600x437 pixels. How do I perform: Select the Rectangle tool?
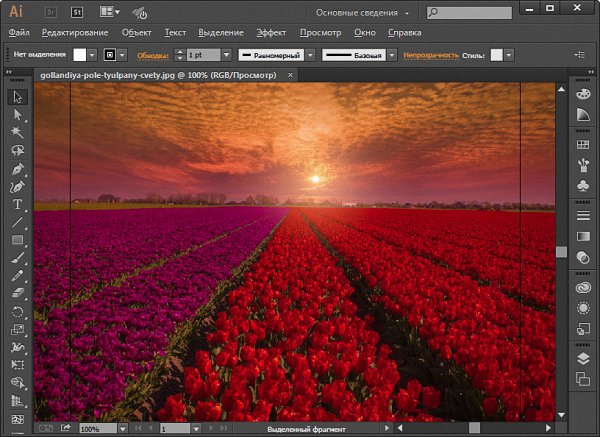(x=17, y=240)
